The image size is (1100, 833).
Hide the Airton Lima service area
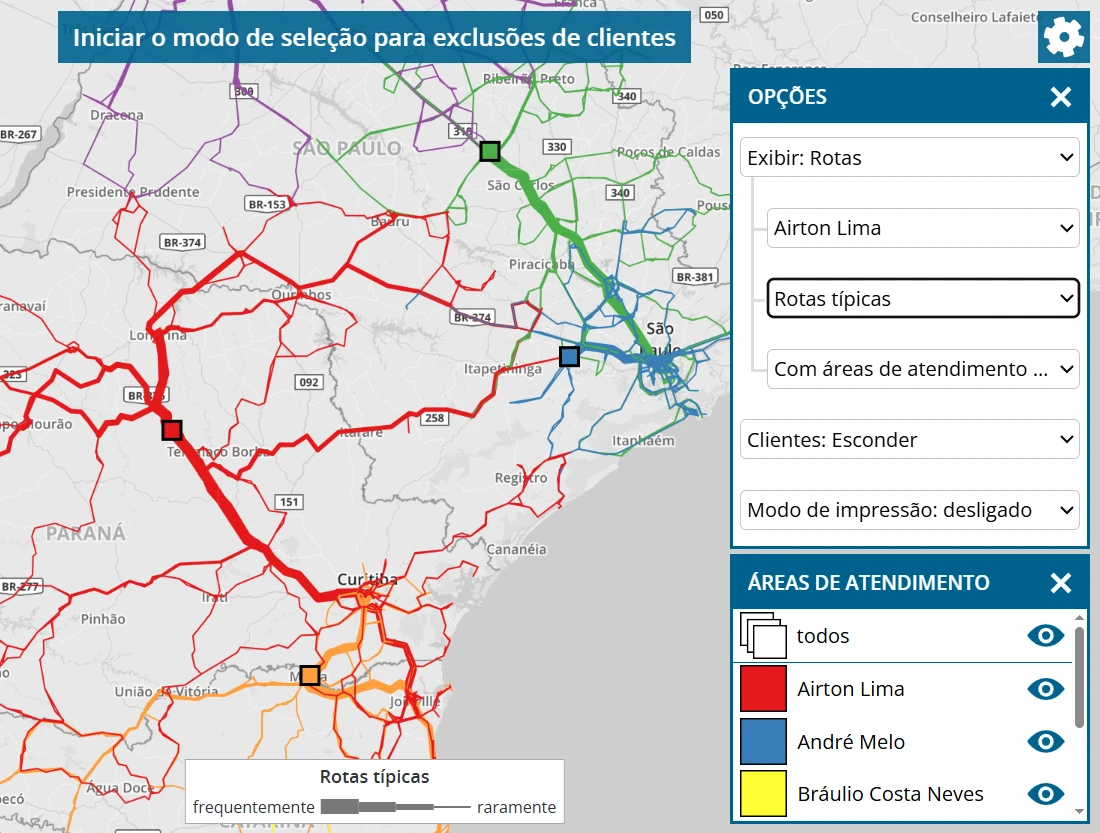(x=1046, y=689)
